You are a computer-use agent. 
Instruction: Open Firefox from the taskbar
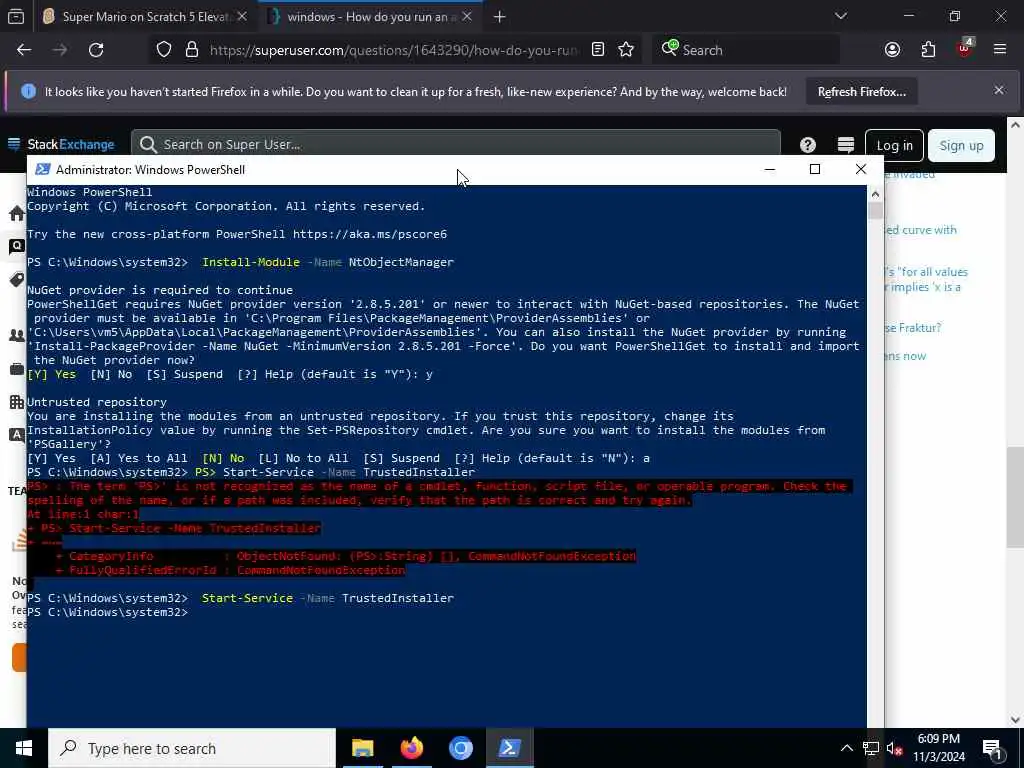(x=411, y=748)
